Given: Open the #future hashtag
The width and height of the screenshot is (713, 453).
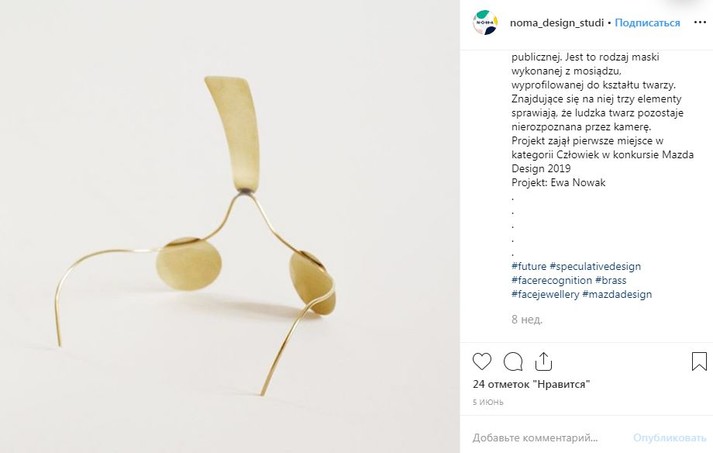Looking at the screenshot, I should (529, 266).
